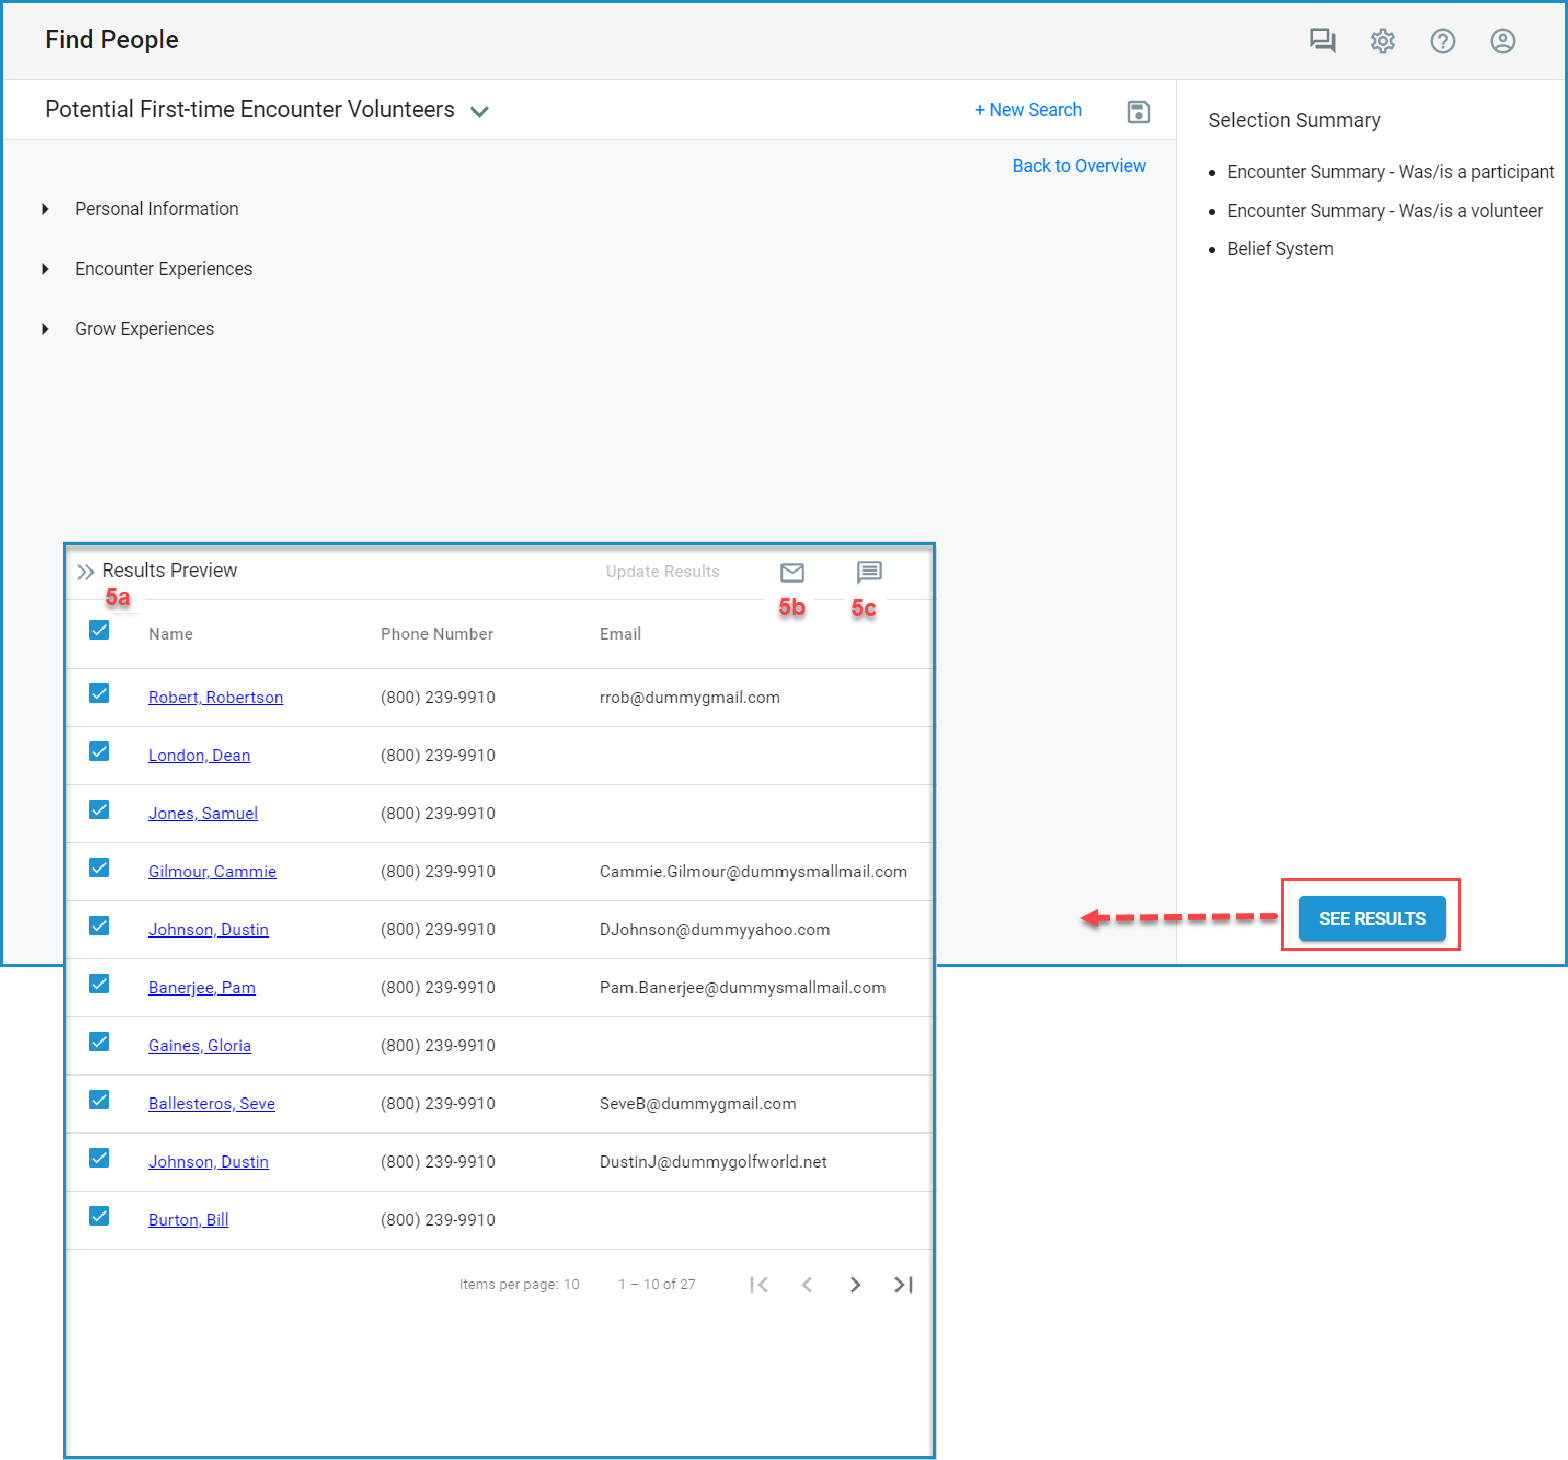Click the email rrob@dummygmail.com
Image resolution: width=1568 pixels, height=1460 pixels.
coord(690,697)
